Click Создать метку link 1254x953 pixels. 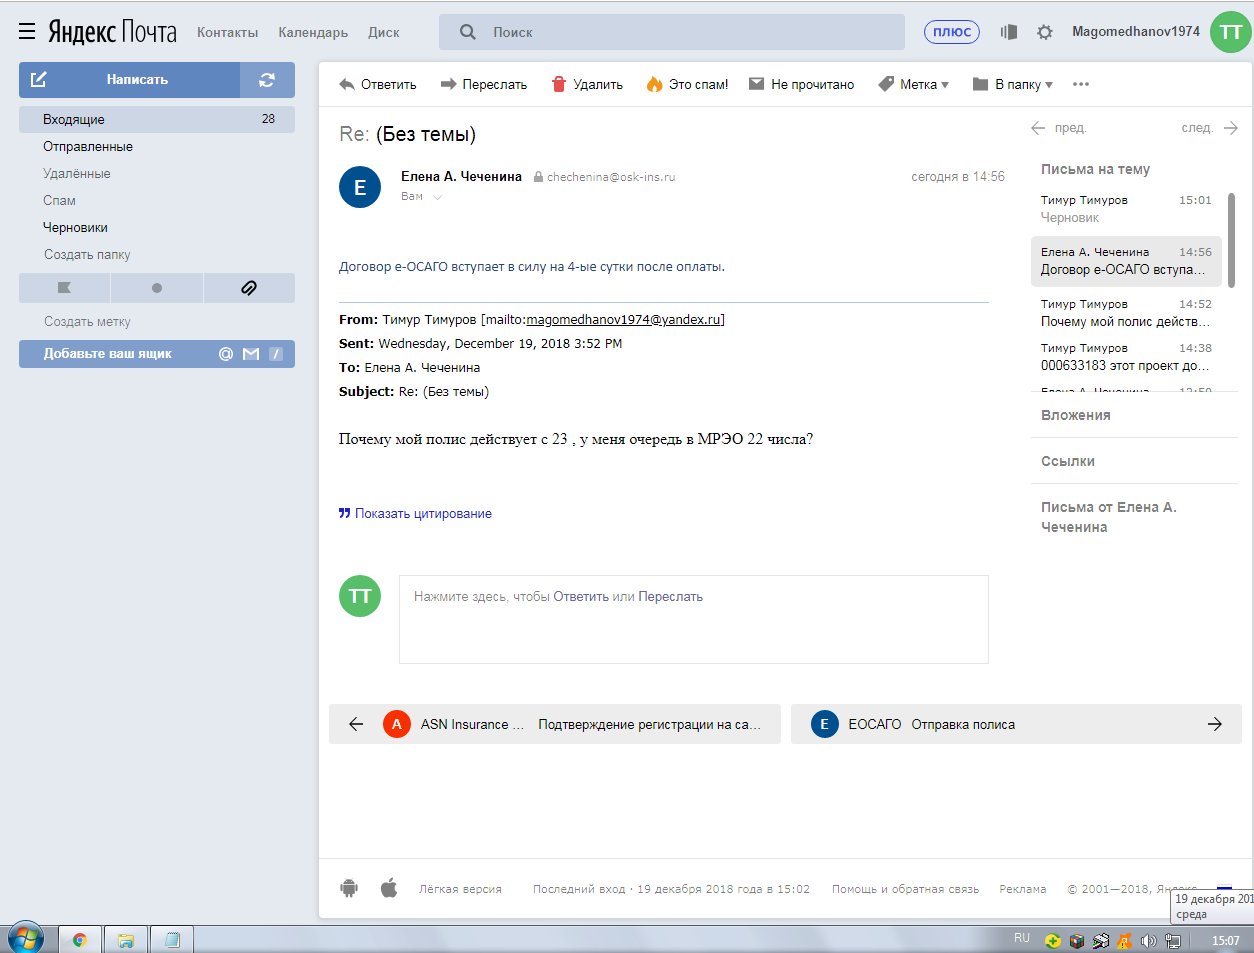click(87, 321)
